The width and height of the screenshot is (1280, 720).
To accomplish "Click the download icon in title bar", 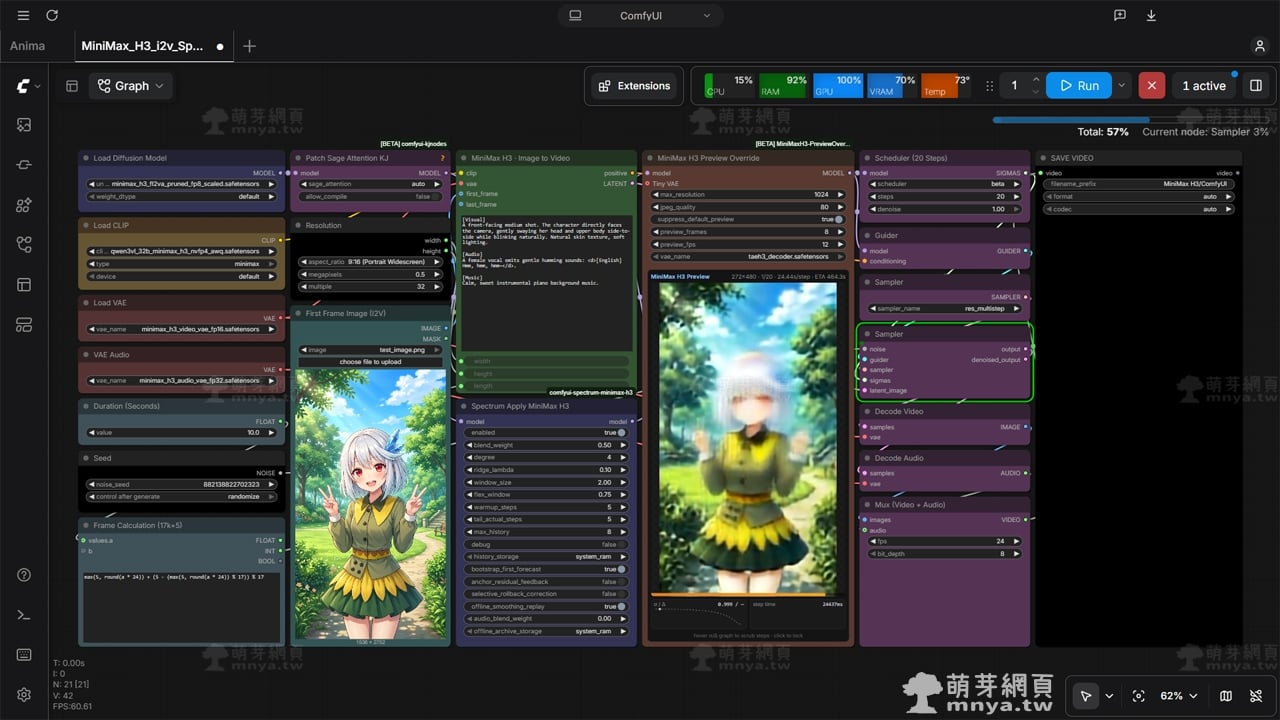I will pyautogui.click(x=1151, y=15).
